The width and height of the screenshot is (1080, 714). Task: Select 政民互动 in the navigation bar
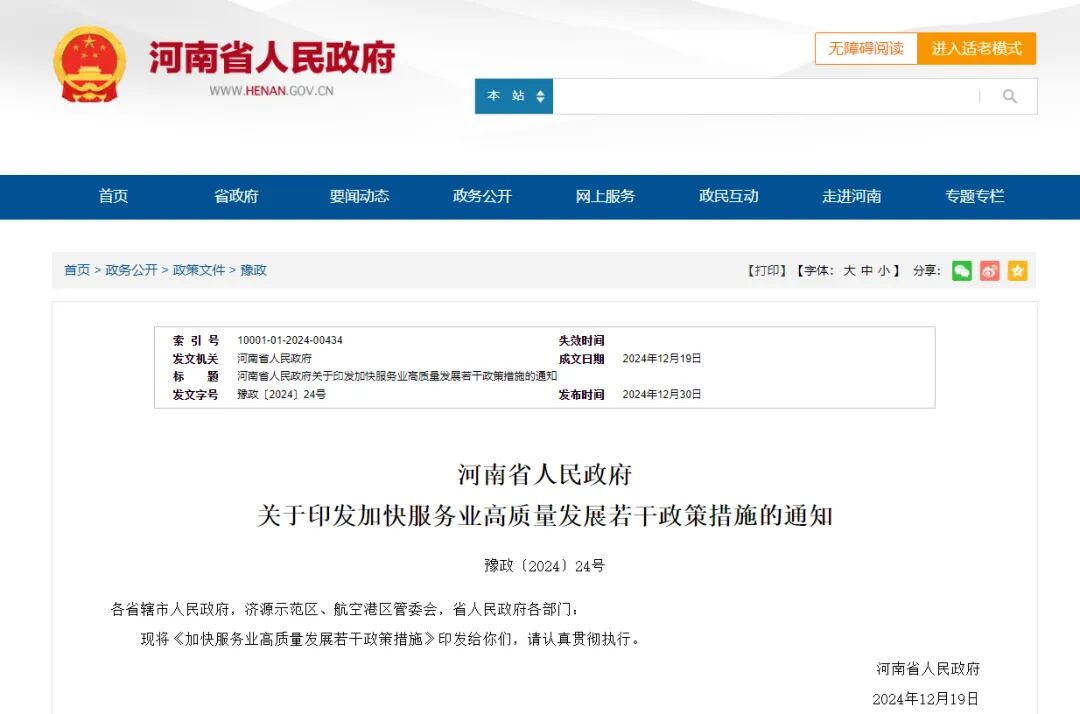(x=728, y=197)
